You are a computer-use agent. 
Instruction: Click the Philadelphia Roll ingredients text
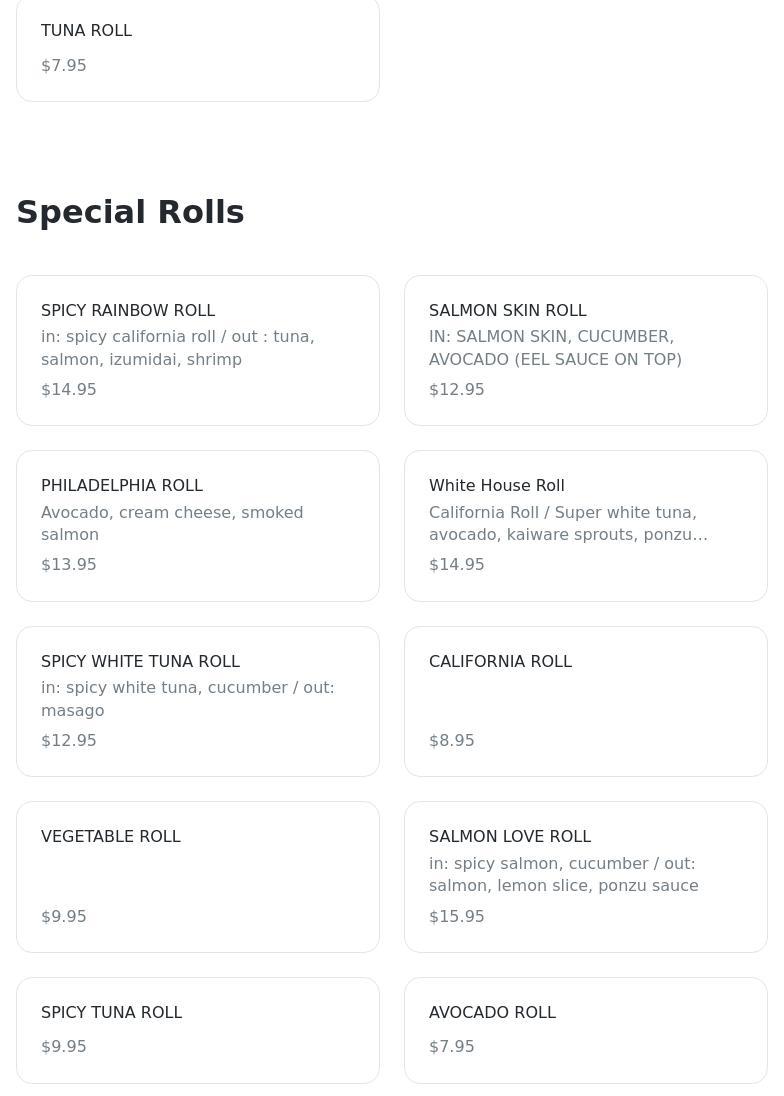click(172, 523)
